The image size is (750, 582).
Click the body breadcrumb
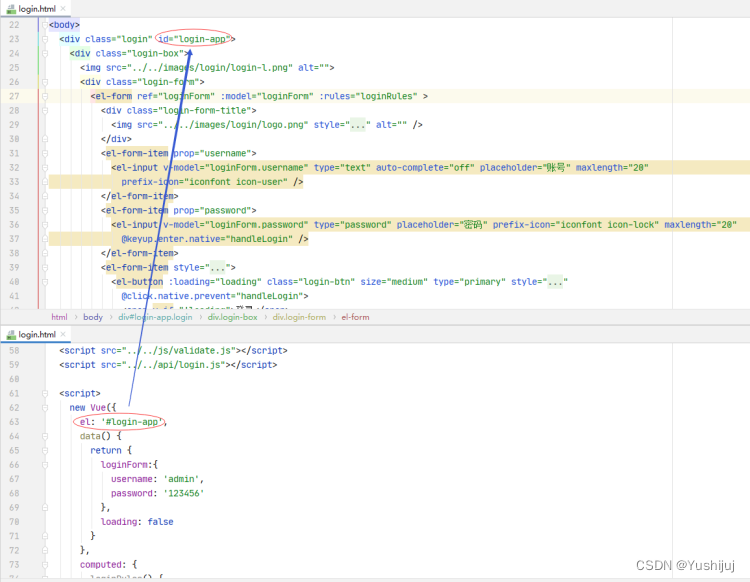93,317
